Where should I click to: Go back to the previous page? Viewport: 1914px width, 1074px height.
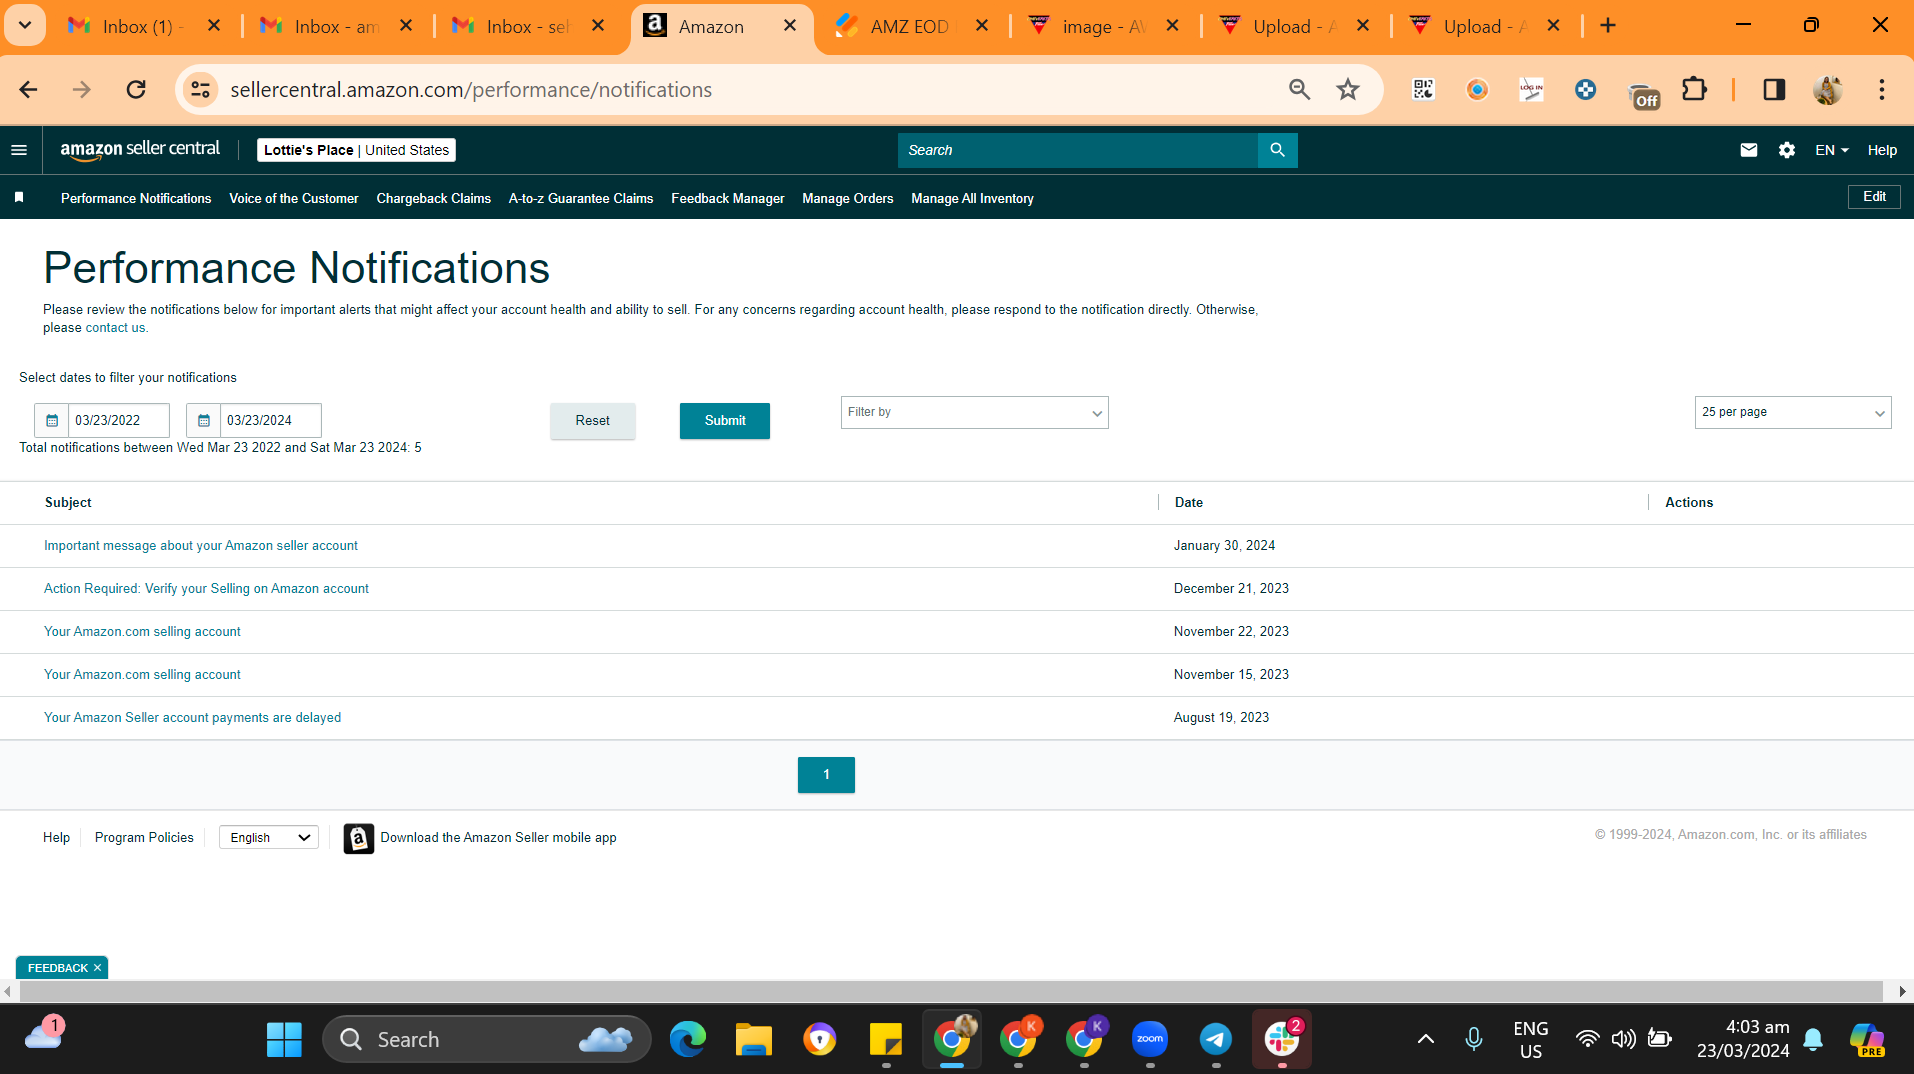[28, 90]
